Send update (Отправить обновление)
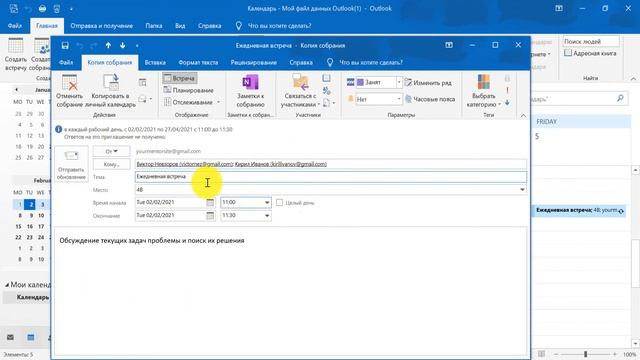 point(71,164)
